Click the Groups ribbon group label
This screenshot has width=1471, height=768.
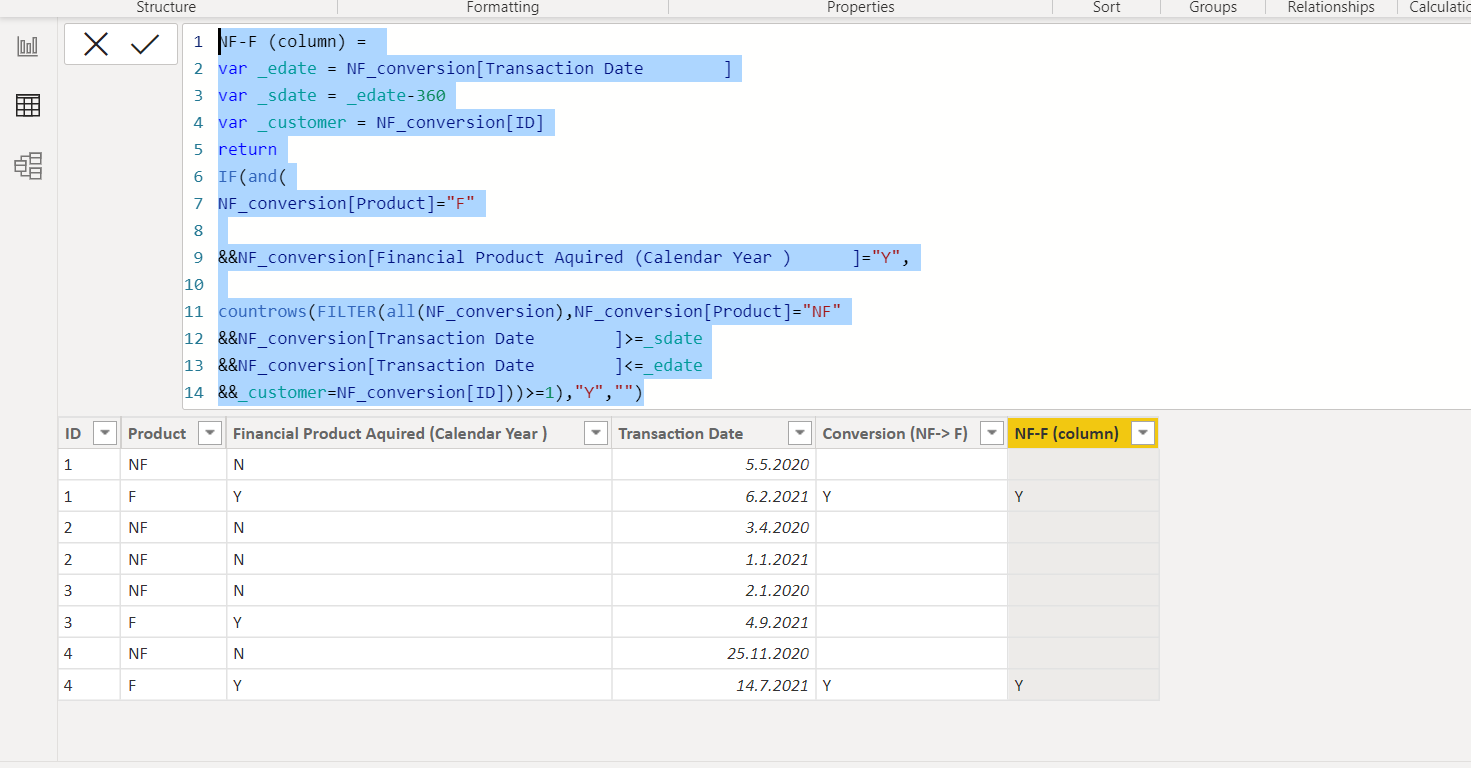coord(1213,7)
